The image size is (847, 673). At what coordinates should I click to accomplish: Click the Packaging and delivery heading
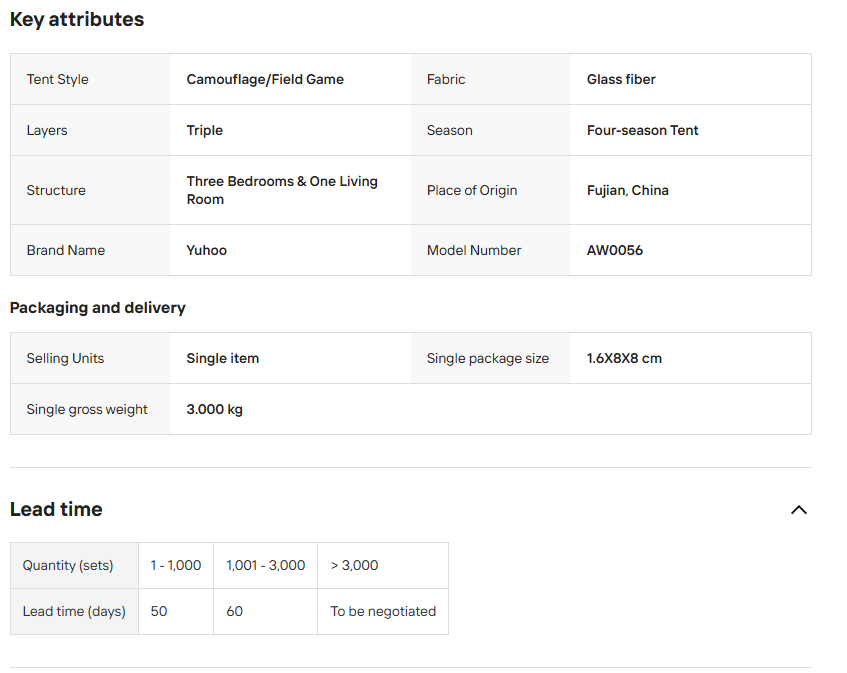pyautogui.click(x=98, y=308)
